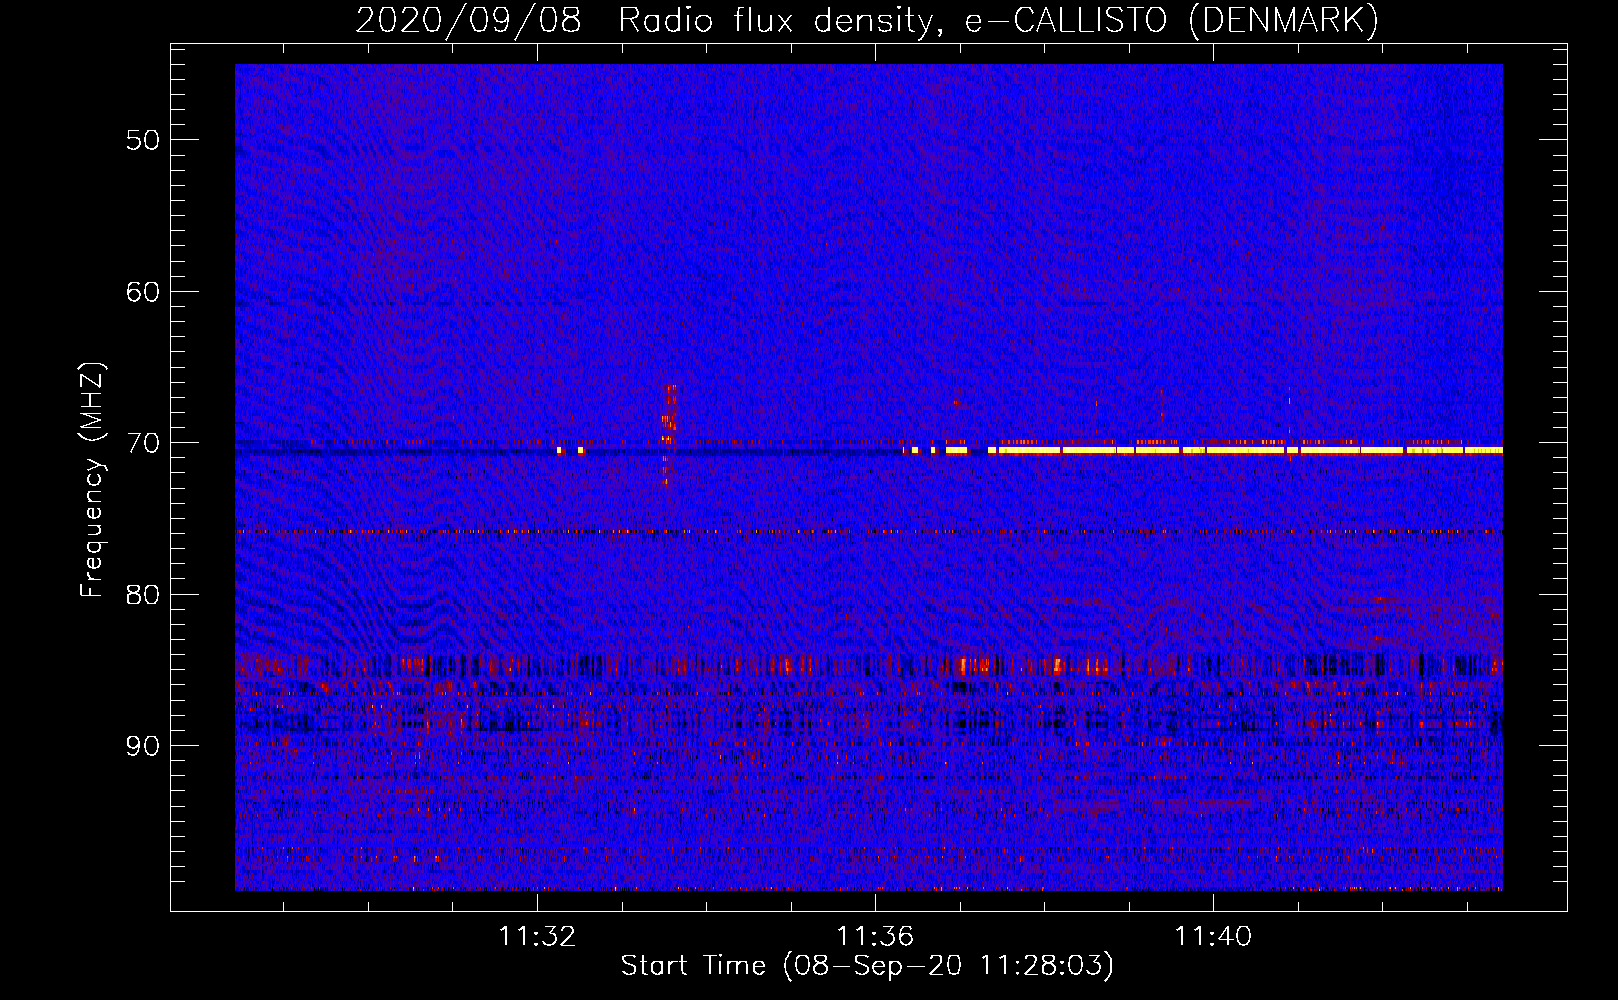Click the "Frequency (MHZ)" axis label

(92, 480)
